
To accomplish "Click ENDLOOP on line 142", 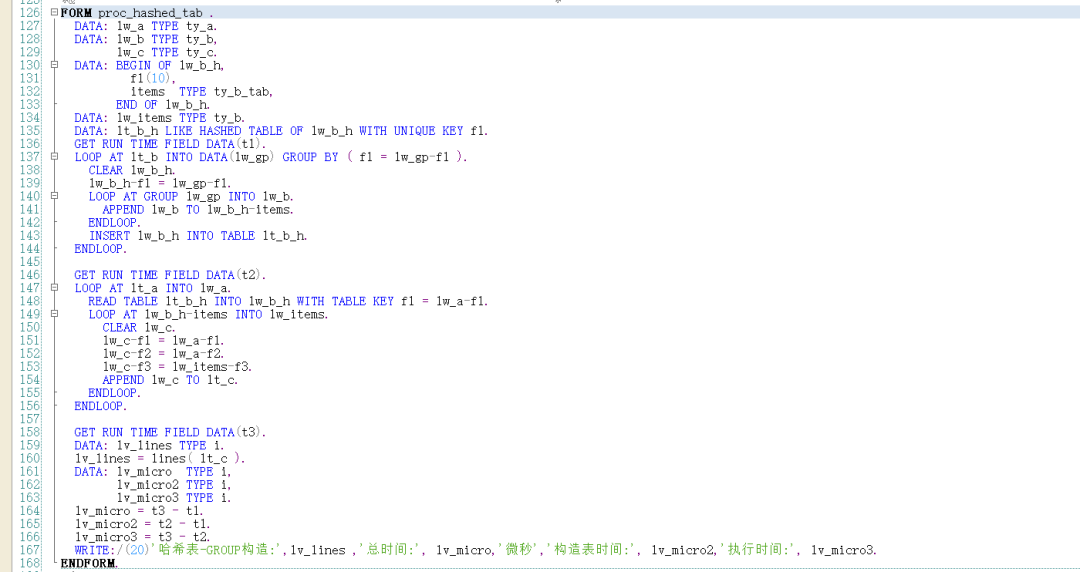I will click(x=113, y=222).
